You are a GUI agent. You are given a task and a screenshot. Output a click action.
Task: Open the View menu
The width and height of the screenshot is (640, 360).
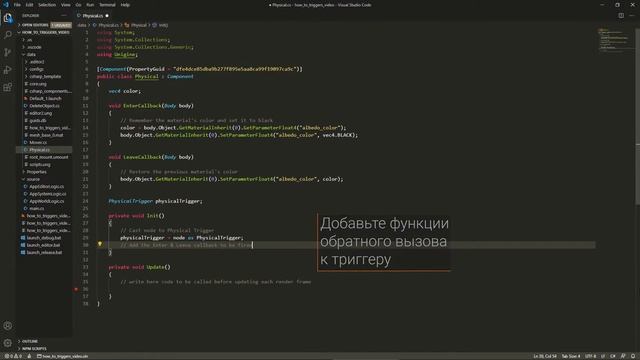pos(65,5)
